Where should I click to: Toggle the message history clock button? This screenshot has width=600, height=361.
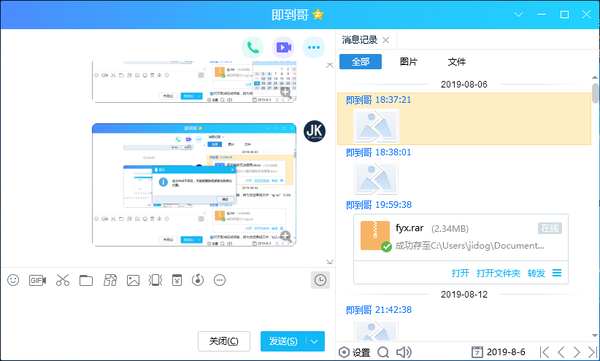pos(320,280)
